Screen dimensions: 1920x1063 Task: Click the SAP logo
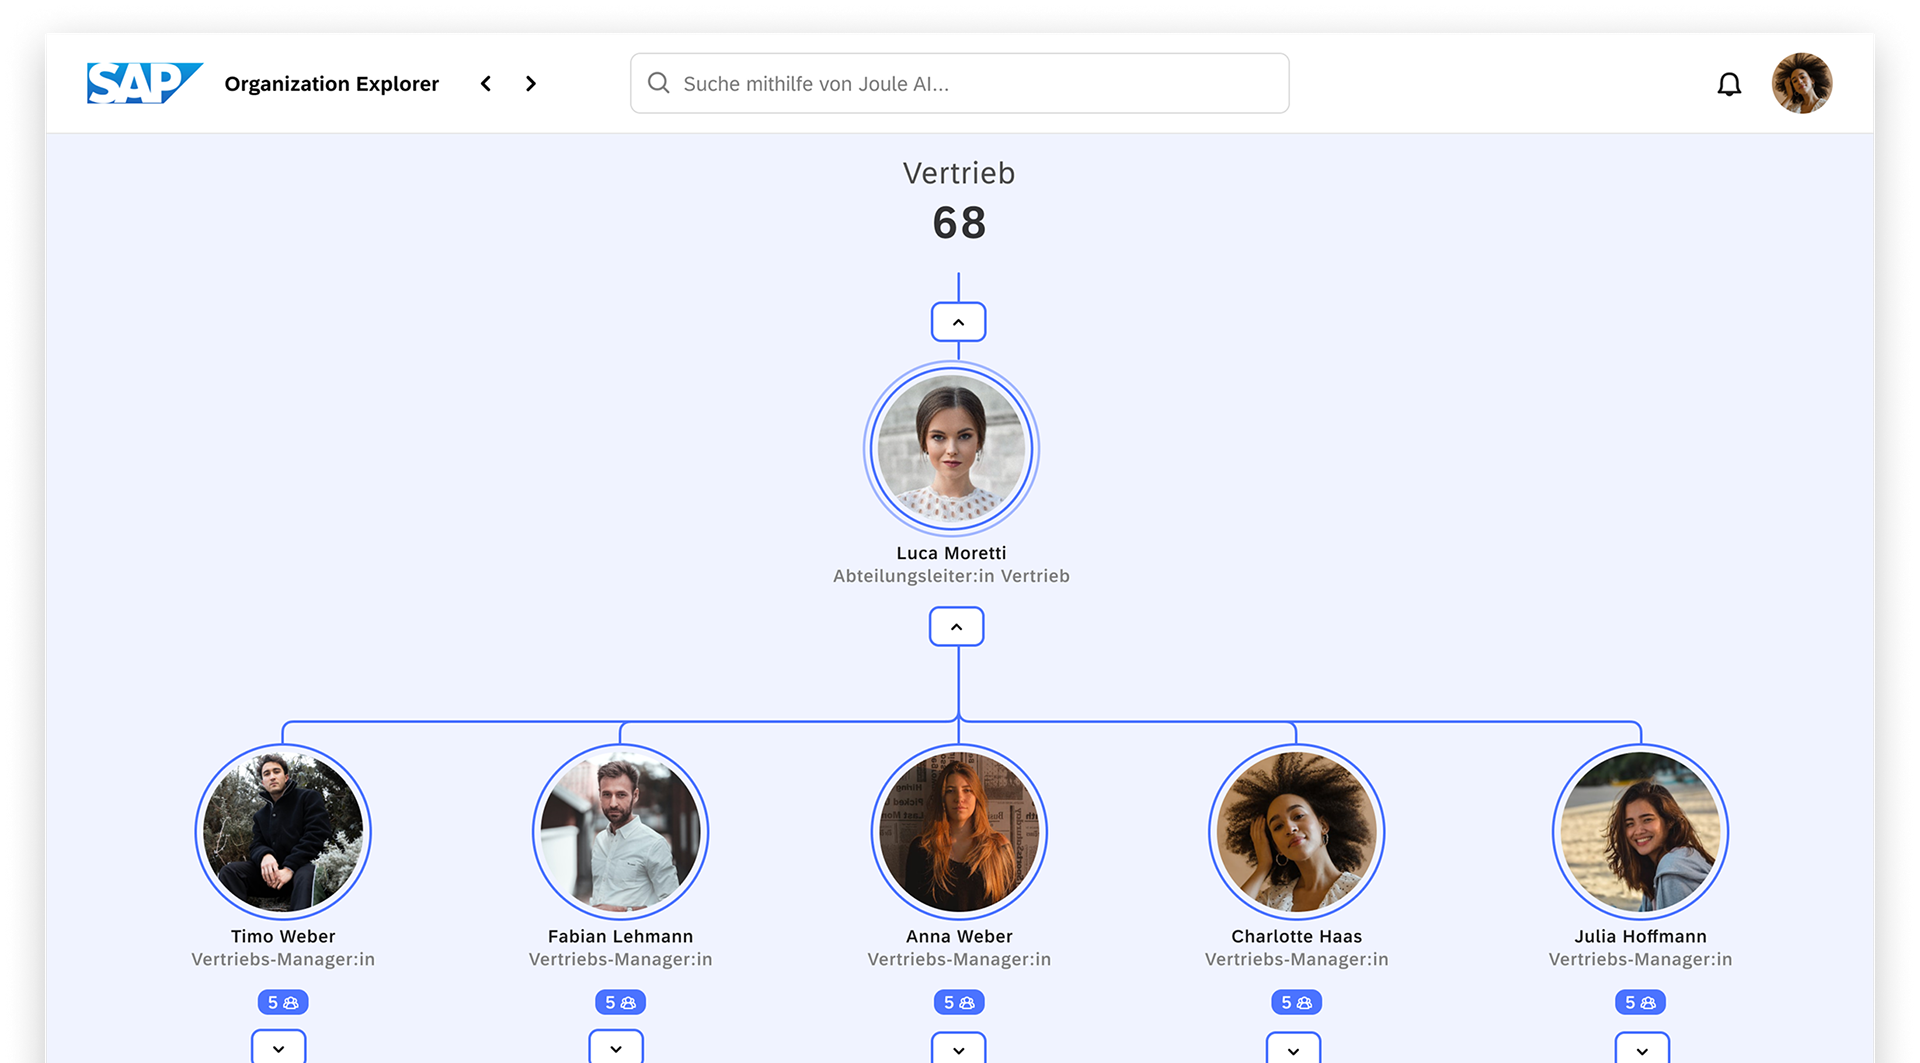(x=145, y=83)
